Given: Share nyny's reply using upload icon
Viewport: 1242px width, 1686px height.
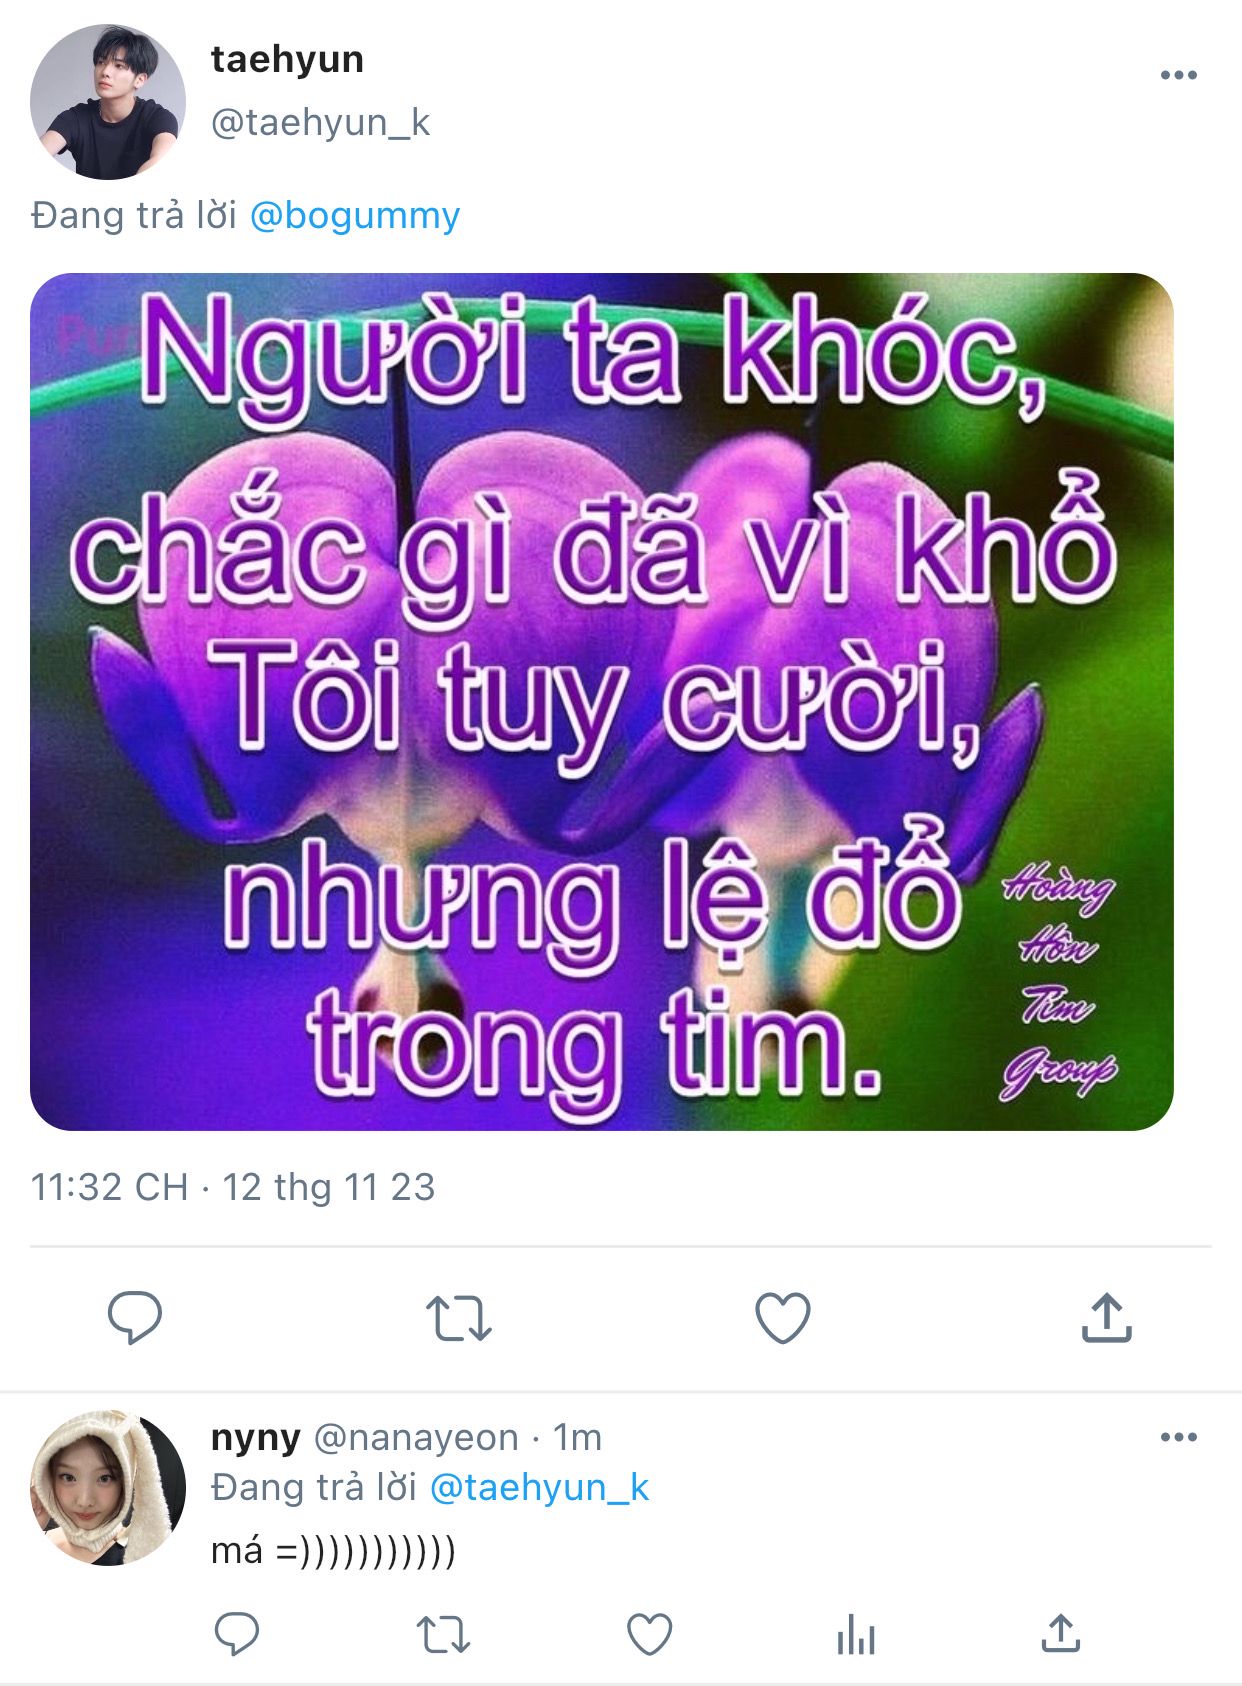Looking at the screenshot, I should [x=1060, y=1634].
